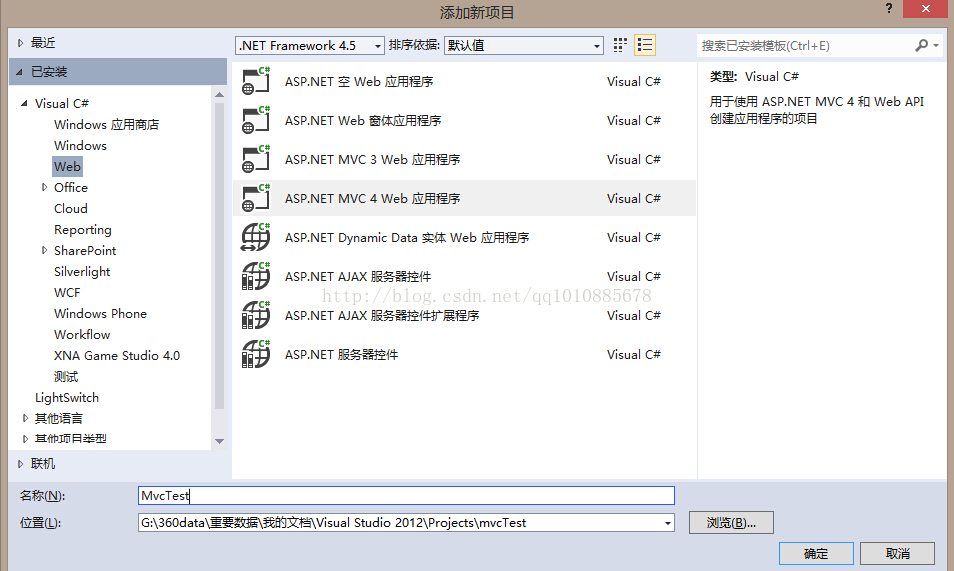Screen dimensions: 954x571
Task: Select the Workflow category
Action: pyautogui.click(x=82, y=335)
